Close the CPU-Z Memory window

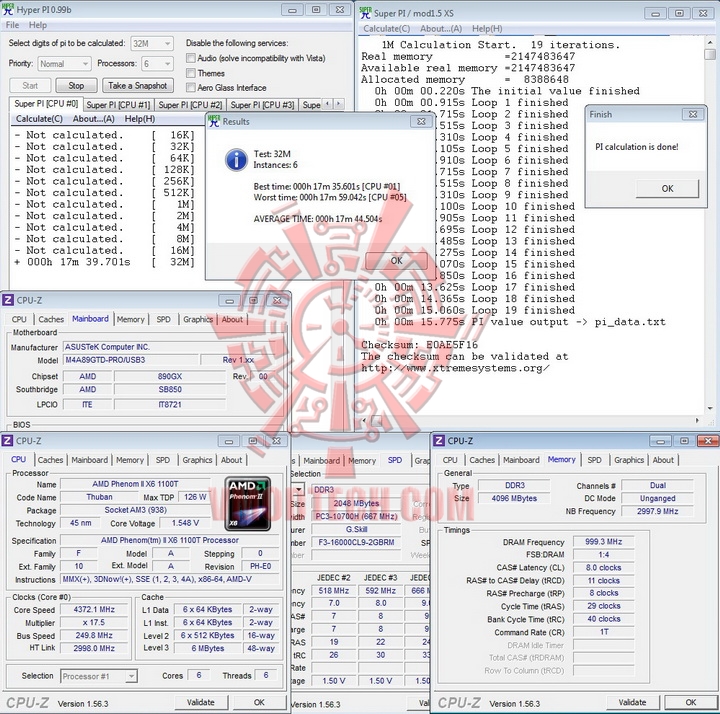[x=708, y=441]
